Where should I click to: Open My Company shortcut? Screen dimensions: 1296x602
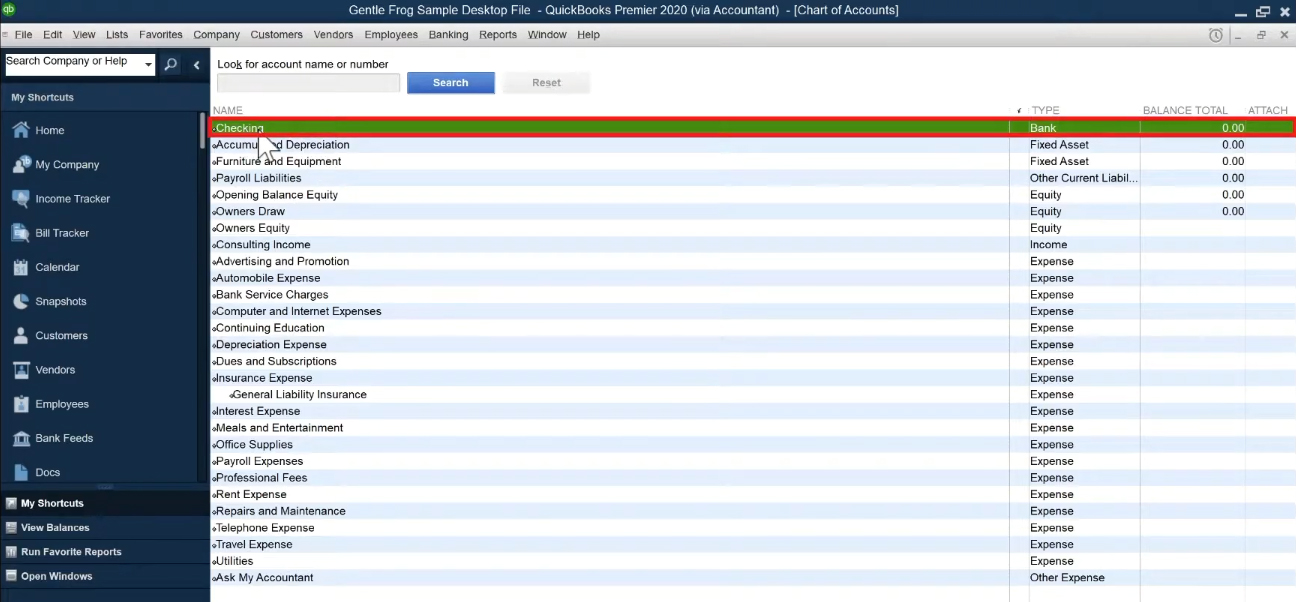(67, 164)
